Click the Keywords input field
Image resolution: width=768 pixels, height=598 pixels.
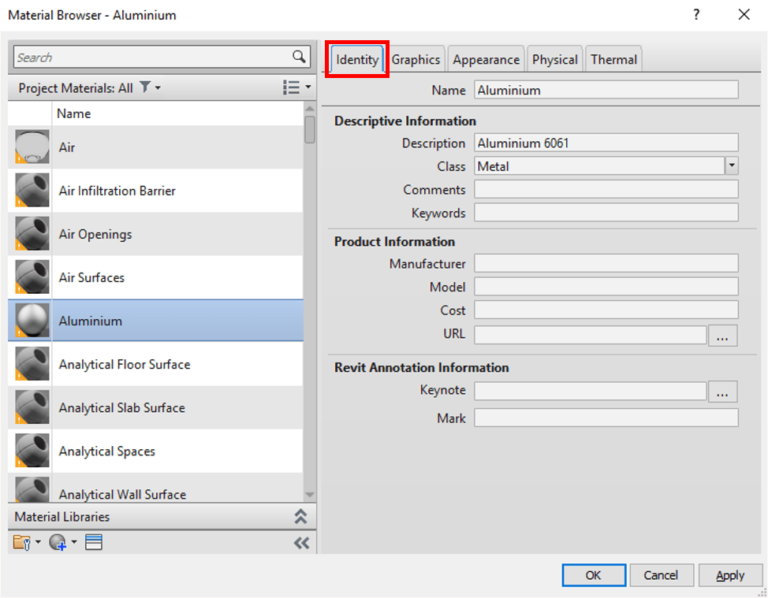coord(606,213)
